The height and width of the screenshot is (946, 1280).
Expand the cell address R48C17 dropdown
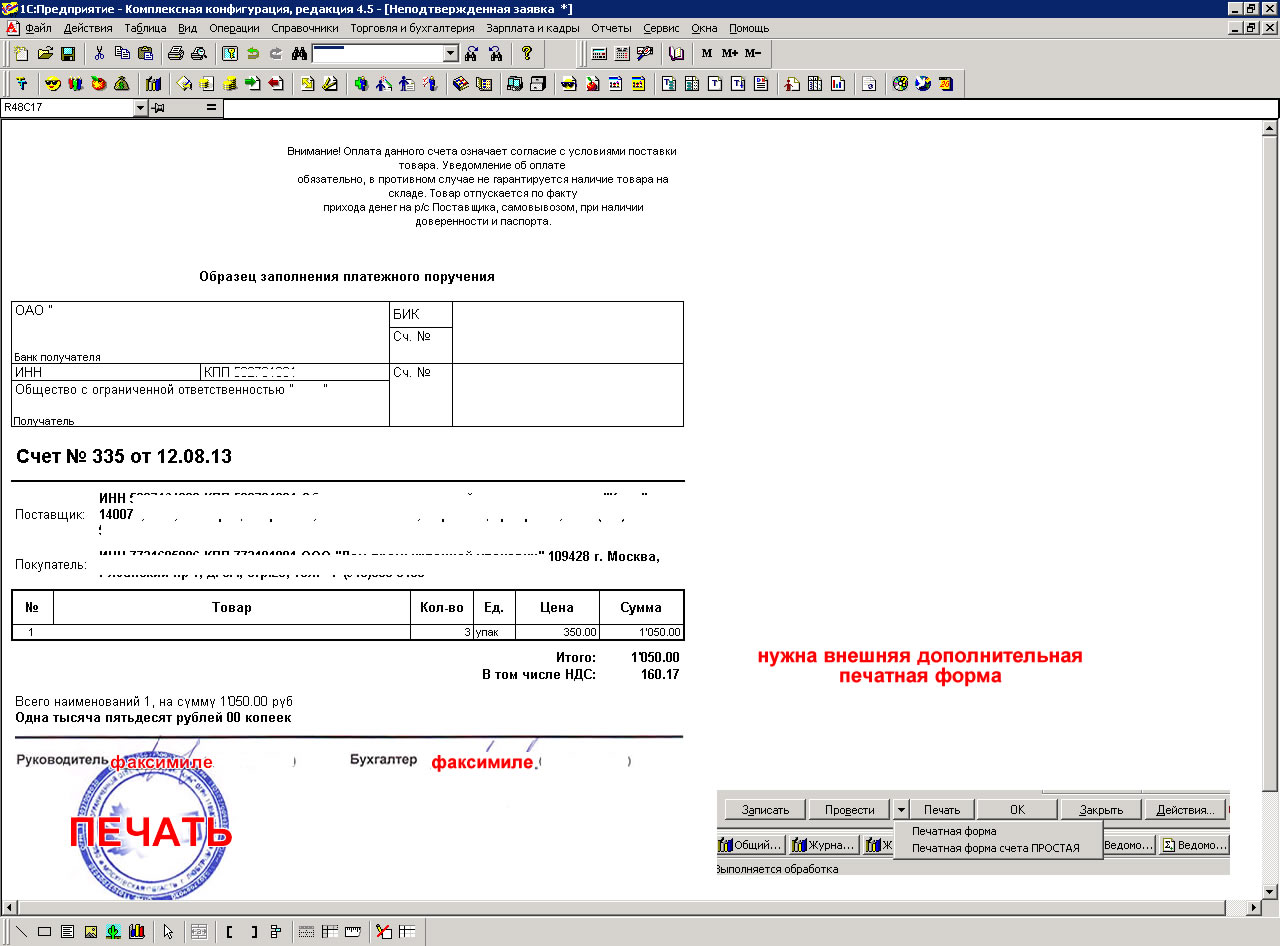click(x=140, y=107)
